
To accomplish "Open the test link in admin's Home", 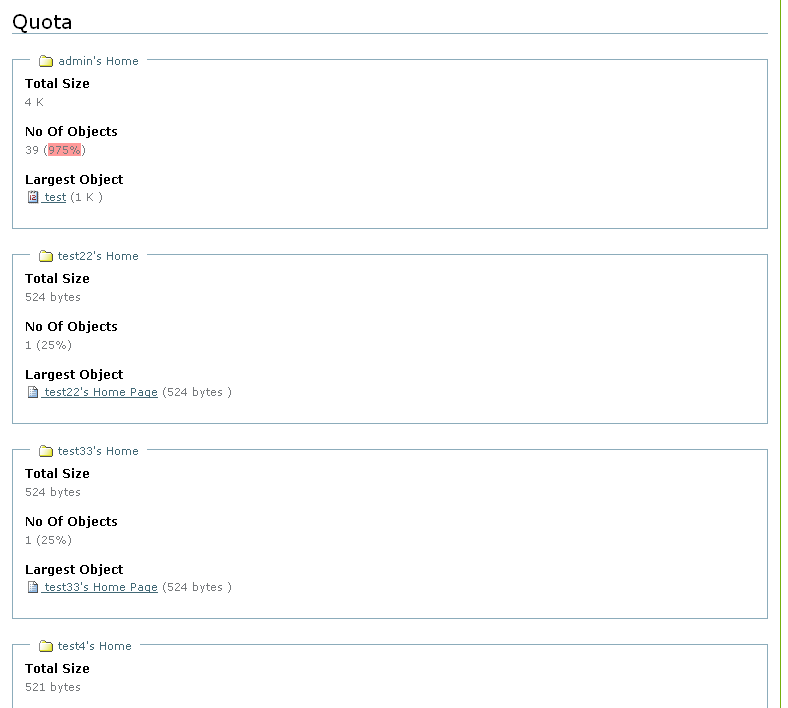I will 55,198.
